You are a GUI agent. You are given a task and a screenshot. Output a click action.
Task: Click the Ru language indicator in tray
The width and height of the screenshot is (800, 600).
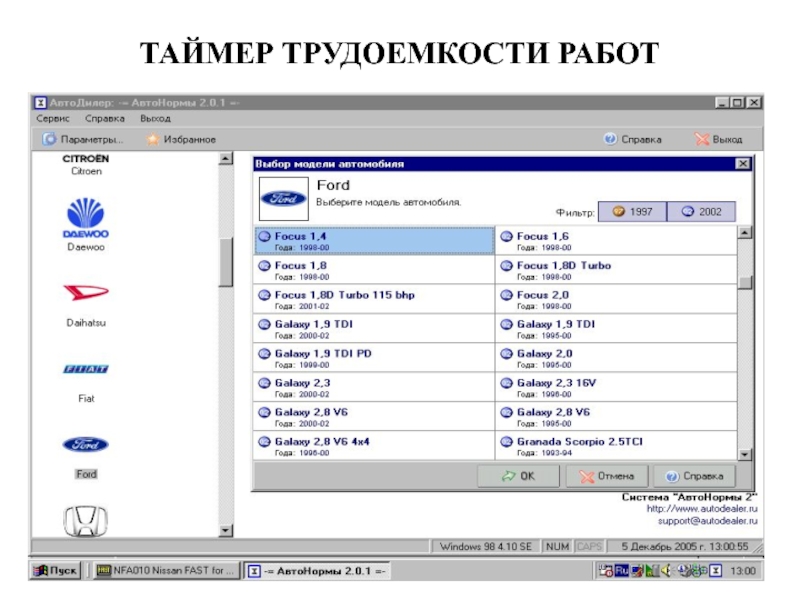[621, 570]
